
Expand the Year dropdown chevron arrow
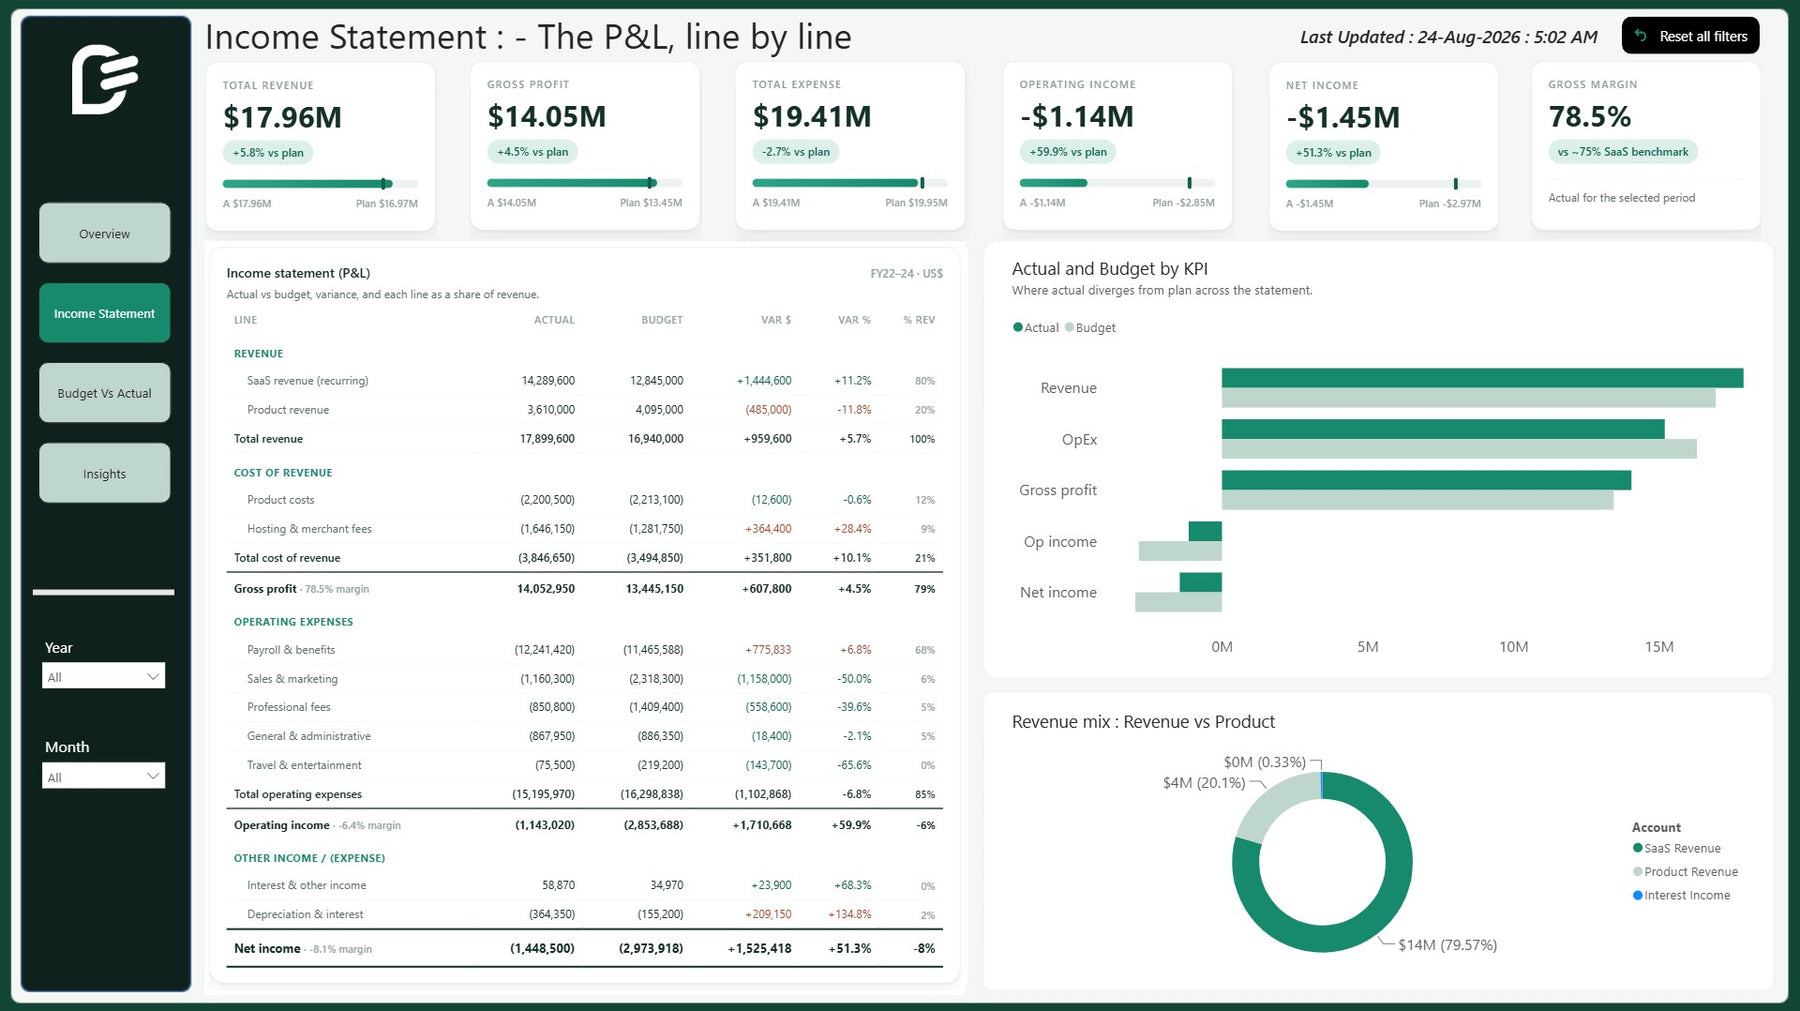coord(153,676)
